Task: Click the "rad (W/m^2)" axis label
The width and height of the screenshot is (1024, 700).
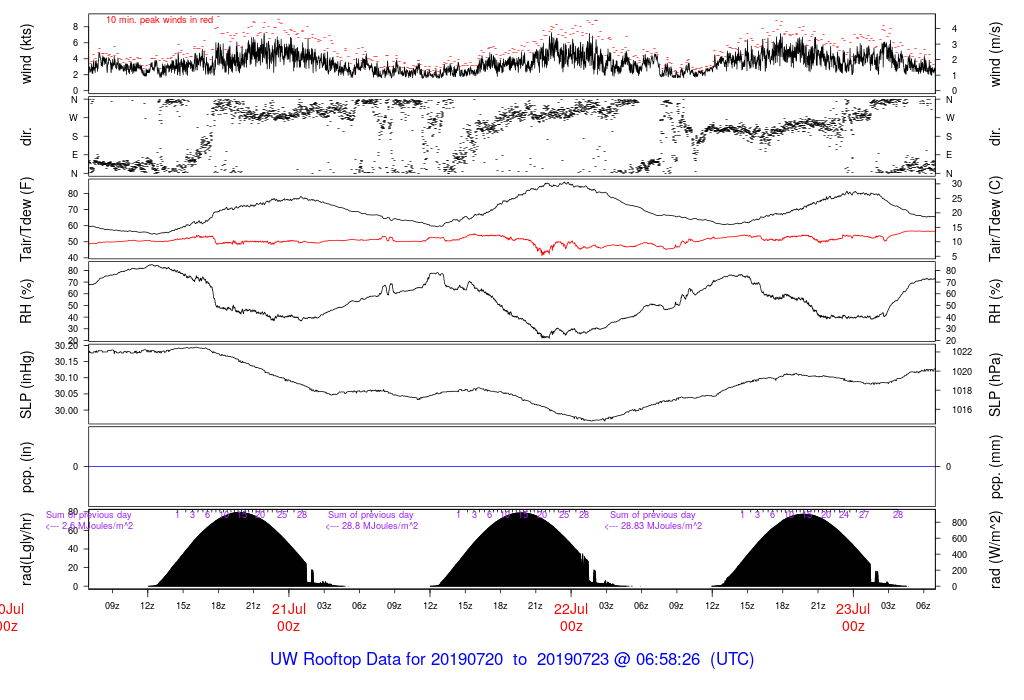Action: (x=997, y=548)
